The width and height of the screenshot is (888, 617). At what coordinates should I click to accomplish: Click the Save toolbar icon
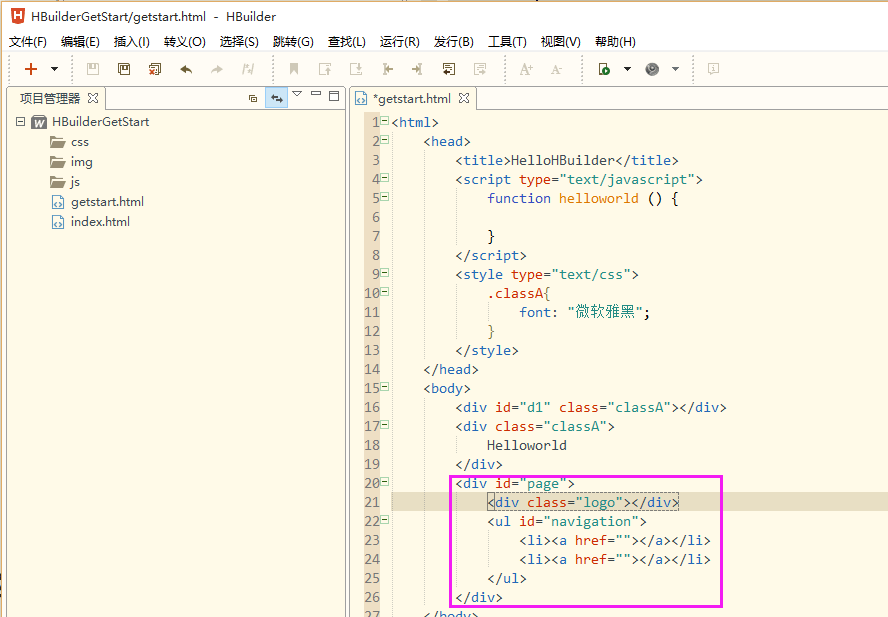(93, 69)
